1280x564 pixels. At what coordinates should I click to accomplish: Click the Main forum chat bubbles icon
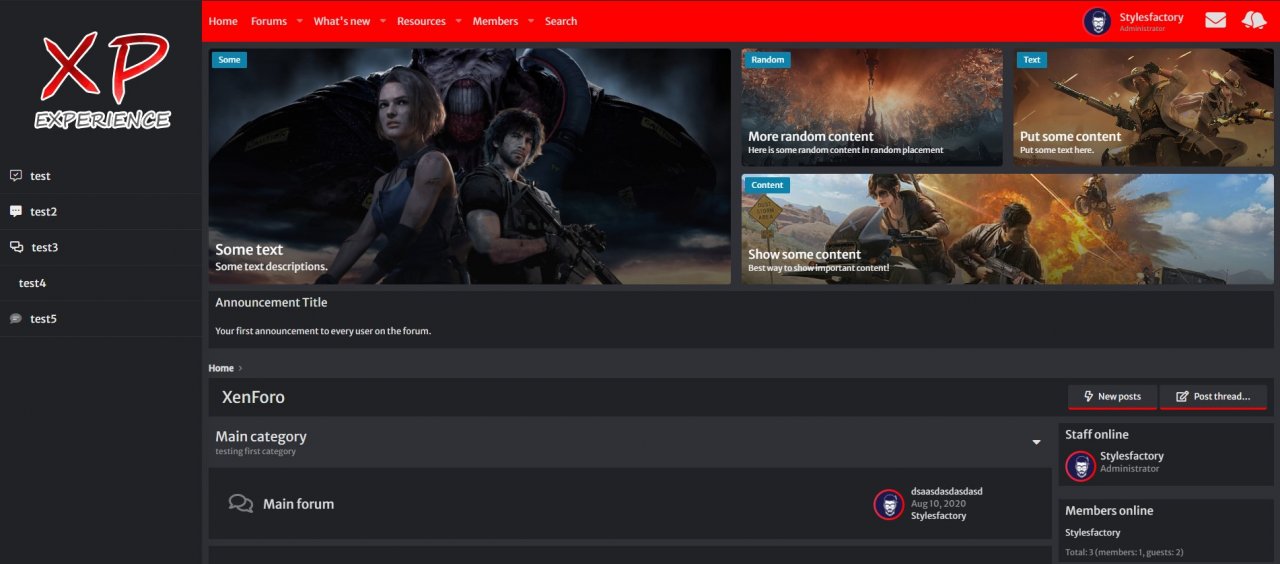240,504
